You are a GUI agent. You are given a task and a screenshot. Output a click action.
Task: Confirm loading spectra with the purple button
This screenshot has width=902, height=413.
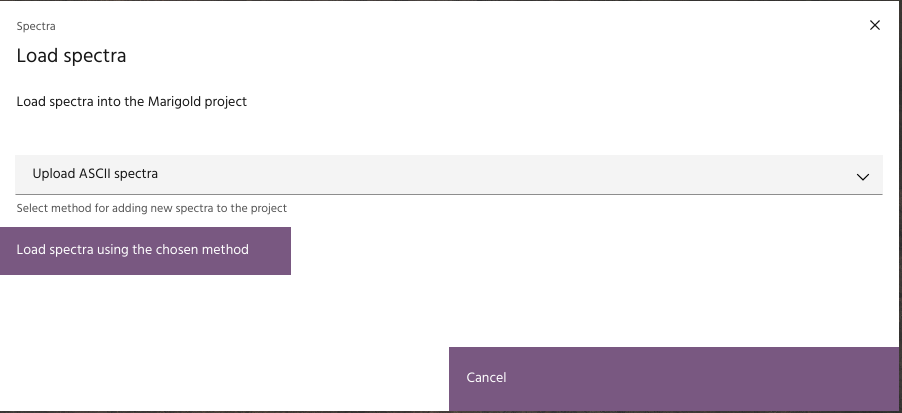pyautogui.click(x=145, y=250)
